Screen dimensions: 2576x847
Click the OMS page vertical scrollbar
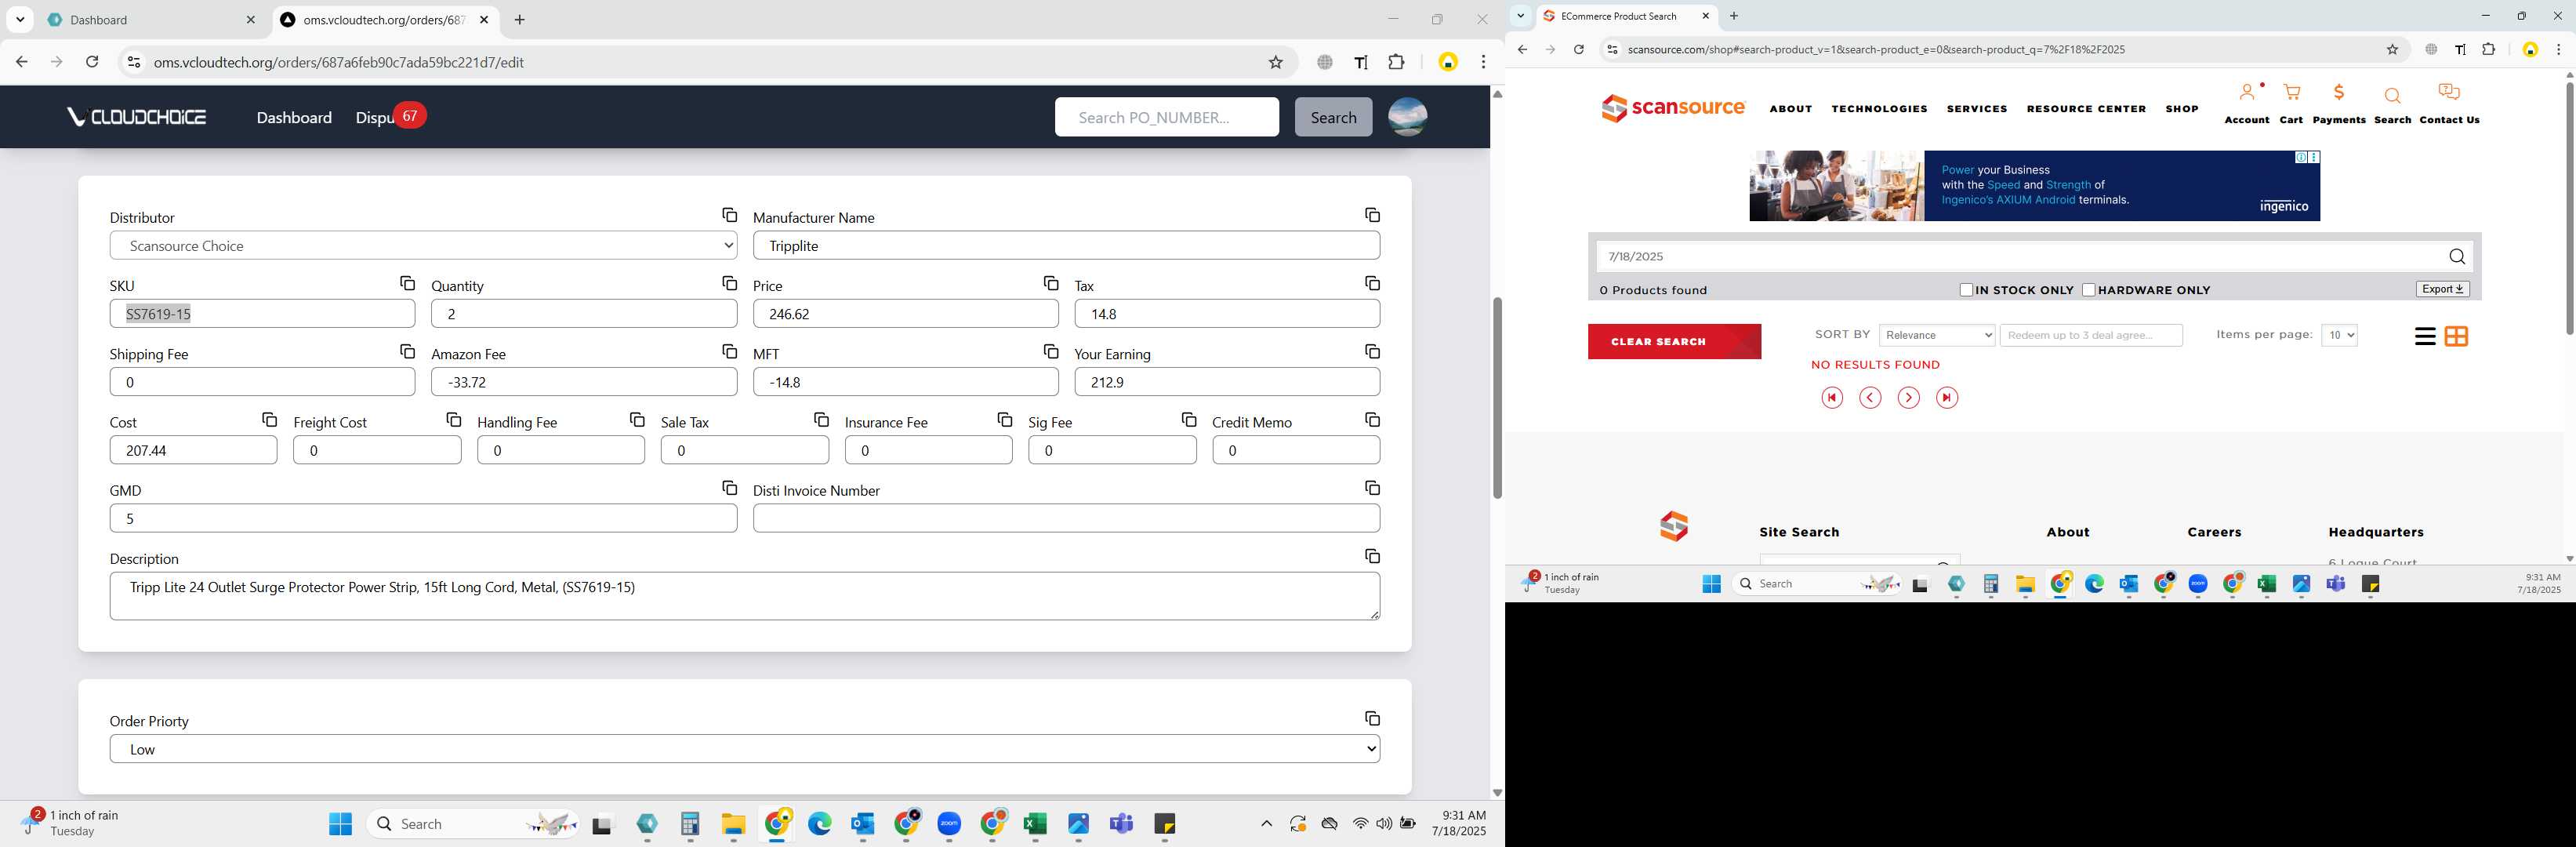[1497, 398]
